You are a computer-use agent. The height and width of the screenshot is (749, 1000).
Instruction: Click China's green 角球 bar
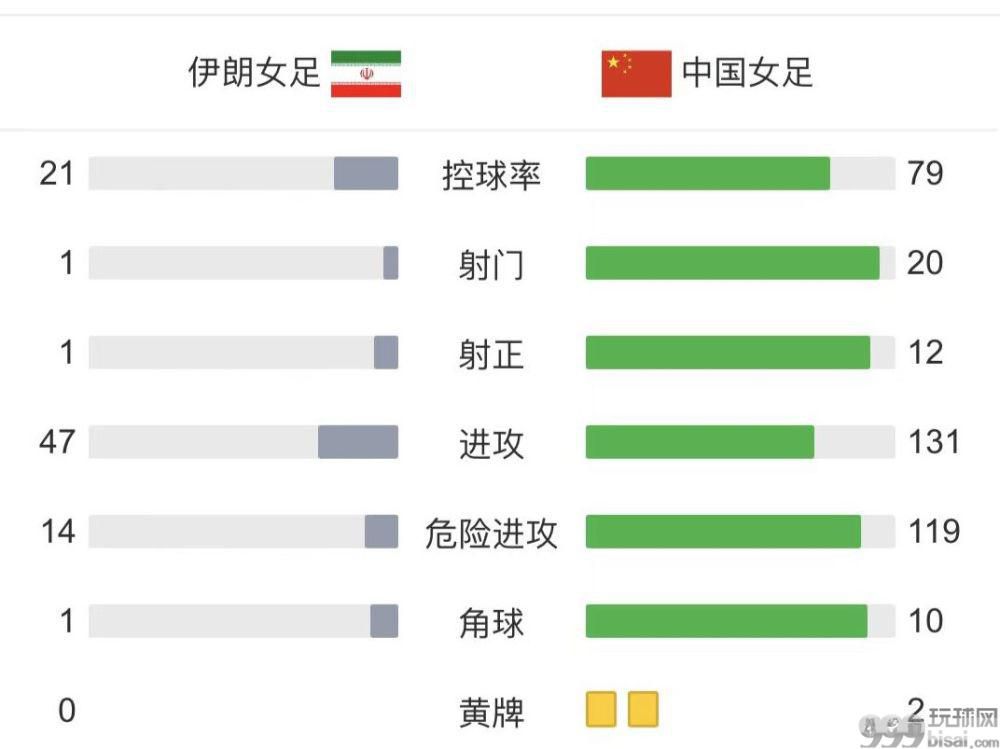click(727, 621)
